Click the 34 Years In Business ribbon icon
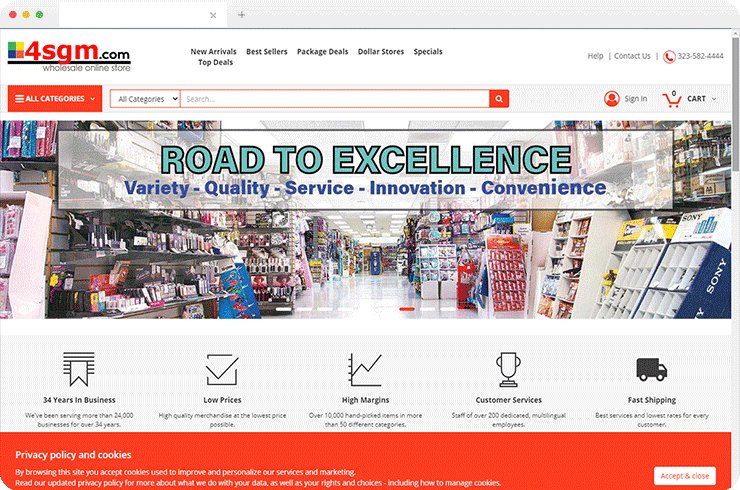740x490 pixels. tap(79, 369)
